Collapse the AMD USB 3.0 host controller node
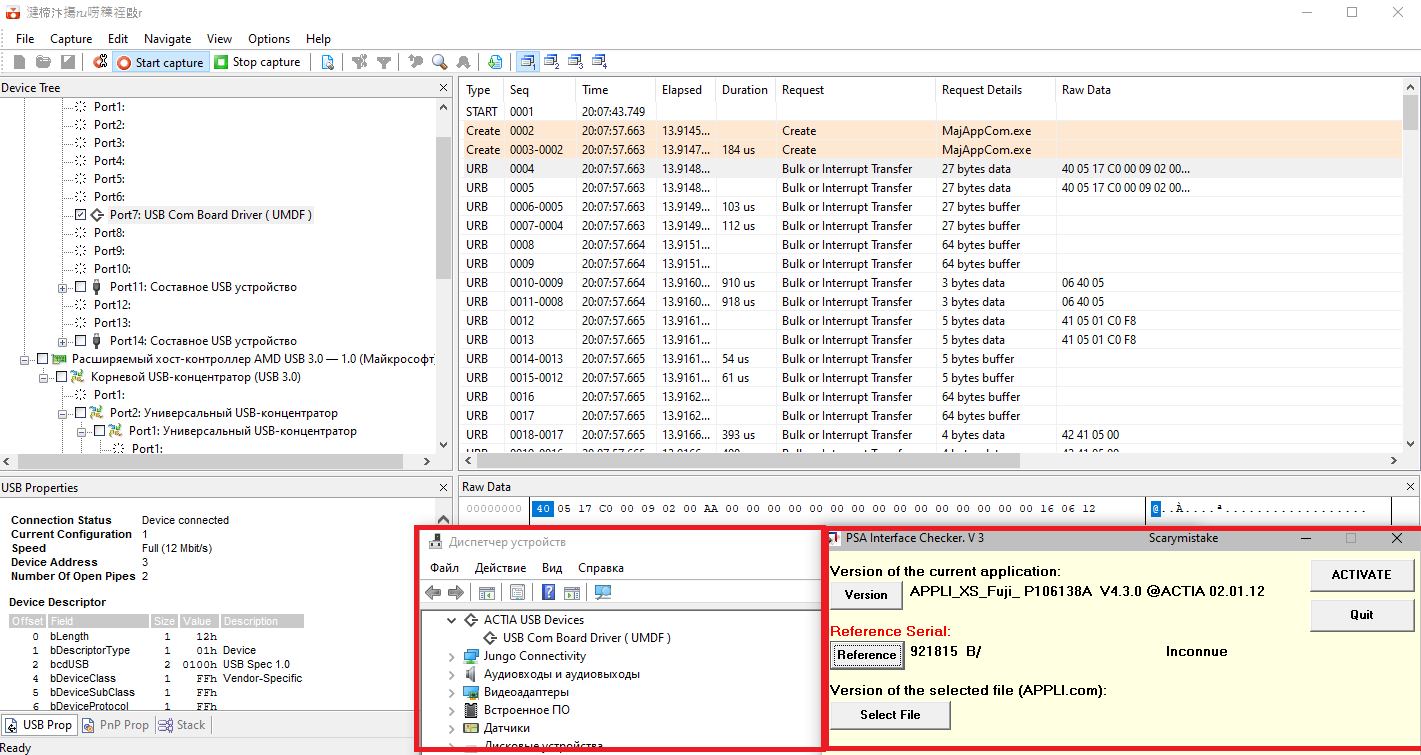1421x755 pixels. point(24,360)
